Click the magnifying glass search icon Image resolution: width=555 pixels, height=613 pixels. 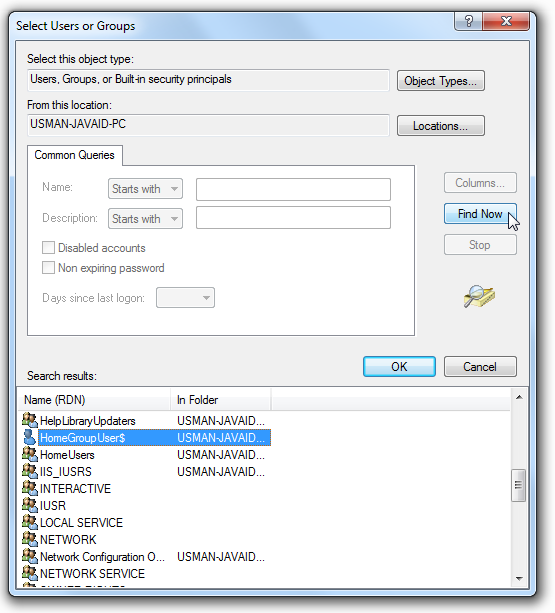click(479, 296)
